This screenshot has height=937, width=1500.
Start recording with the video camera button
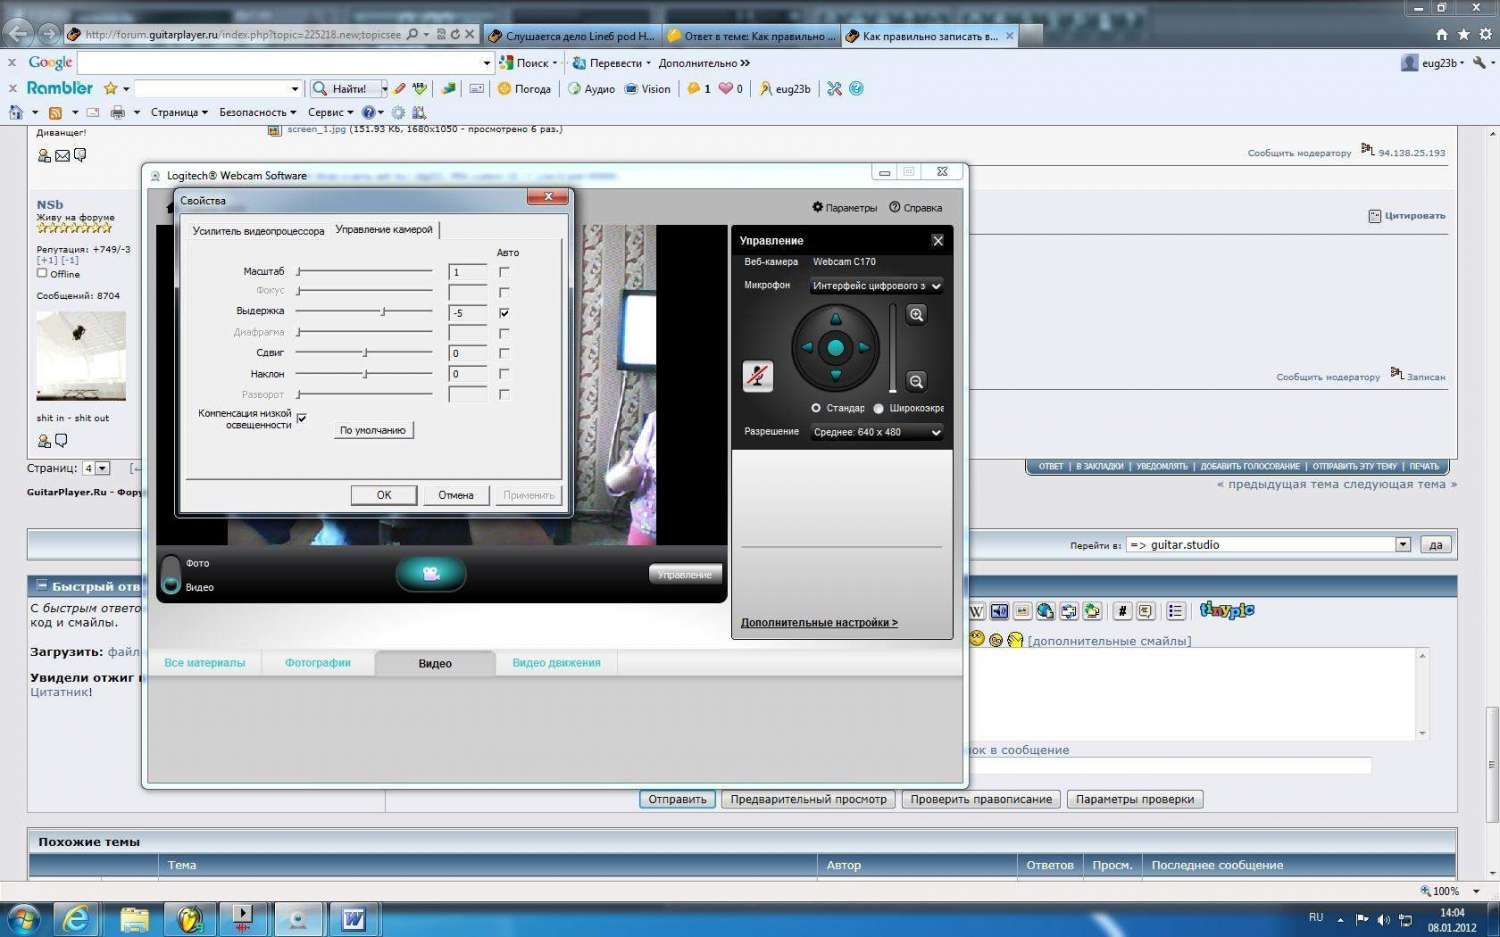coord(431,573)
